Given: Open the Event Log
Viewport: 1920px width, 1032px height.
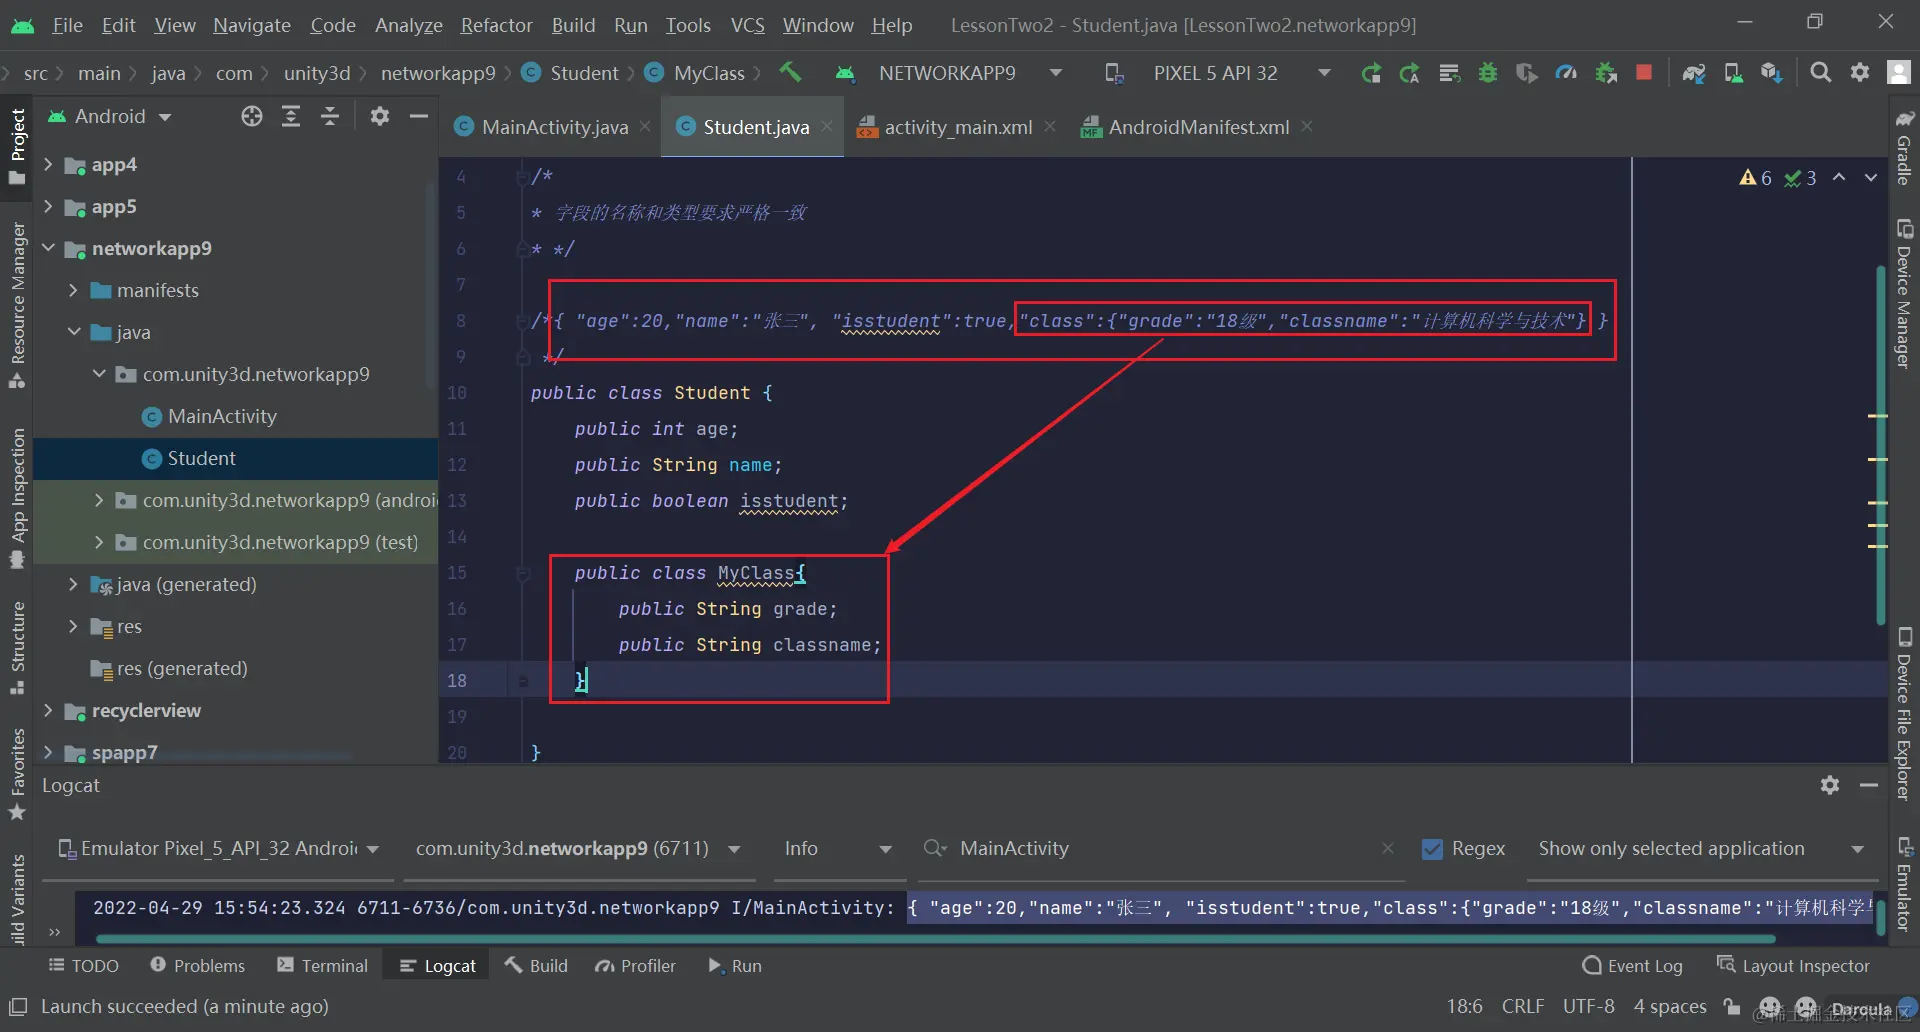Looking at the screenshot, I should click(x=1633, y=966).
